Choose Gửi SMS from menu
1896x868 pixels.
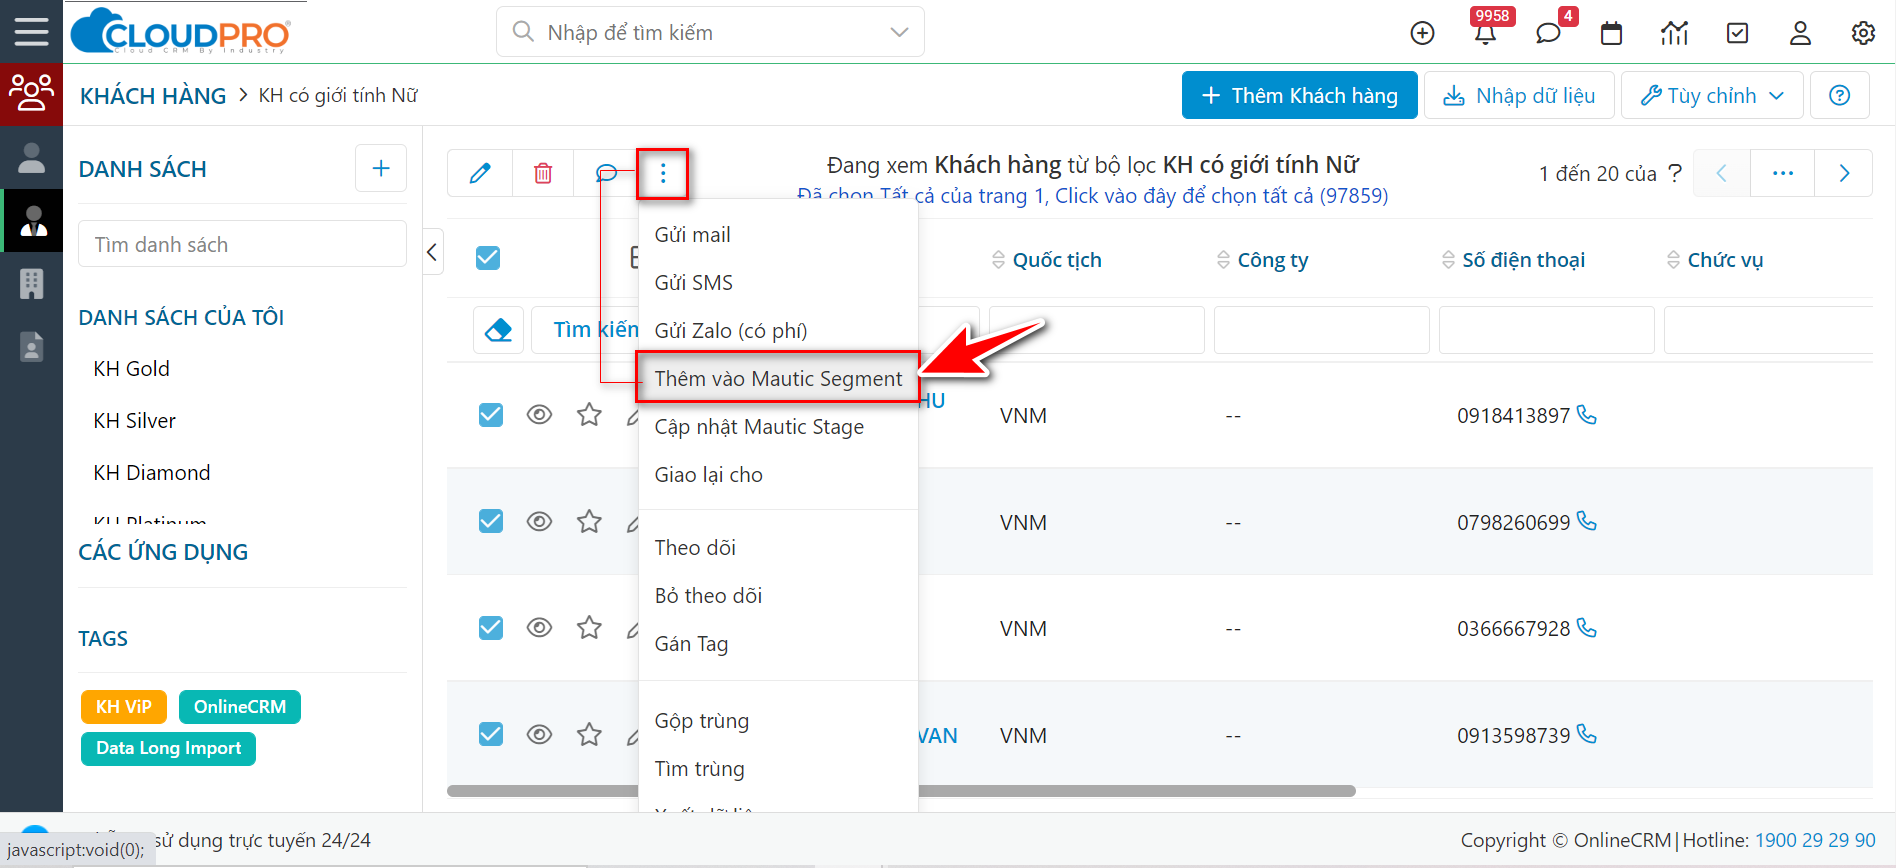coord(778,282)
